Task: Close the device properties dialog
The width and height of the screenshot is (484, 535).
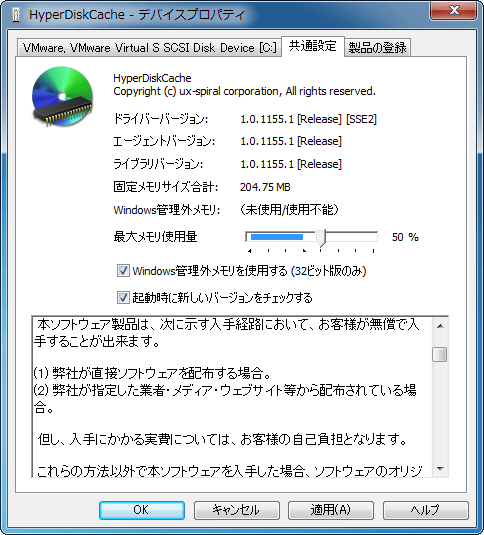Action: click(x=454, y=10)
